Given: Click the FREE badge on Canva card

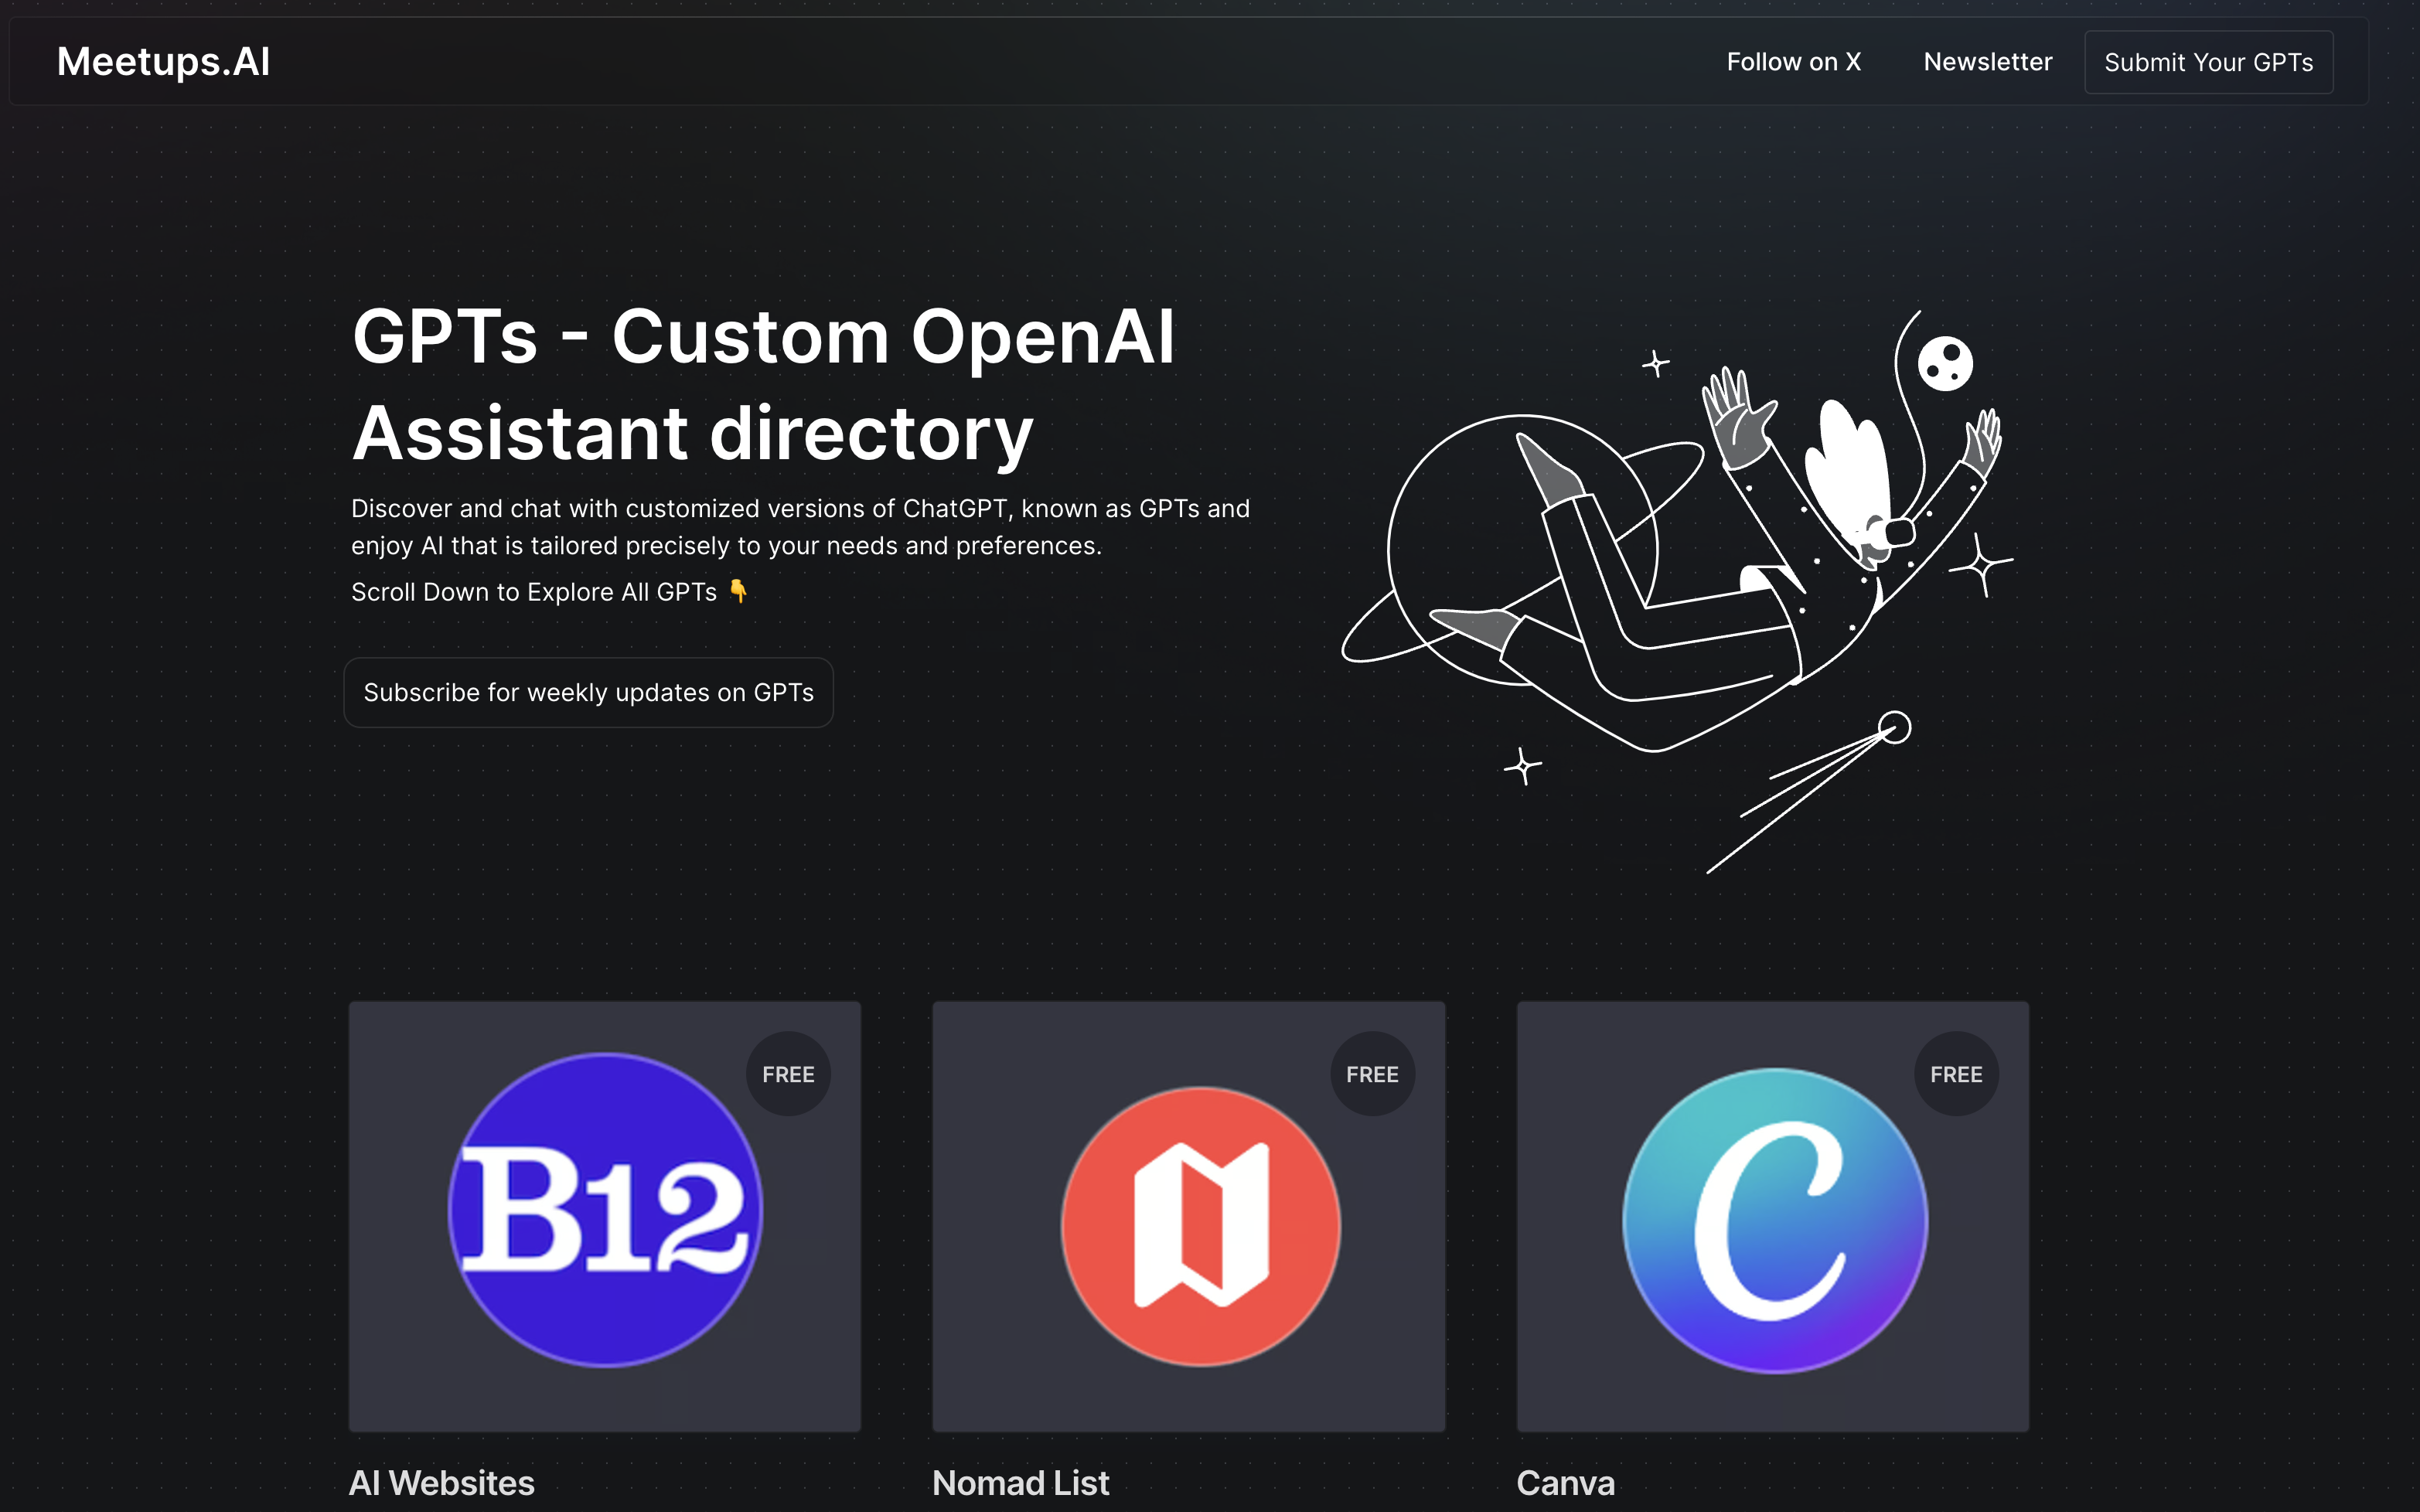Looking at the screenshot, I should tap(1956, 1074).
